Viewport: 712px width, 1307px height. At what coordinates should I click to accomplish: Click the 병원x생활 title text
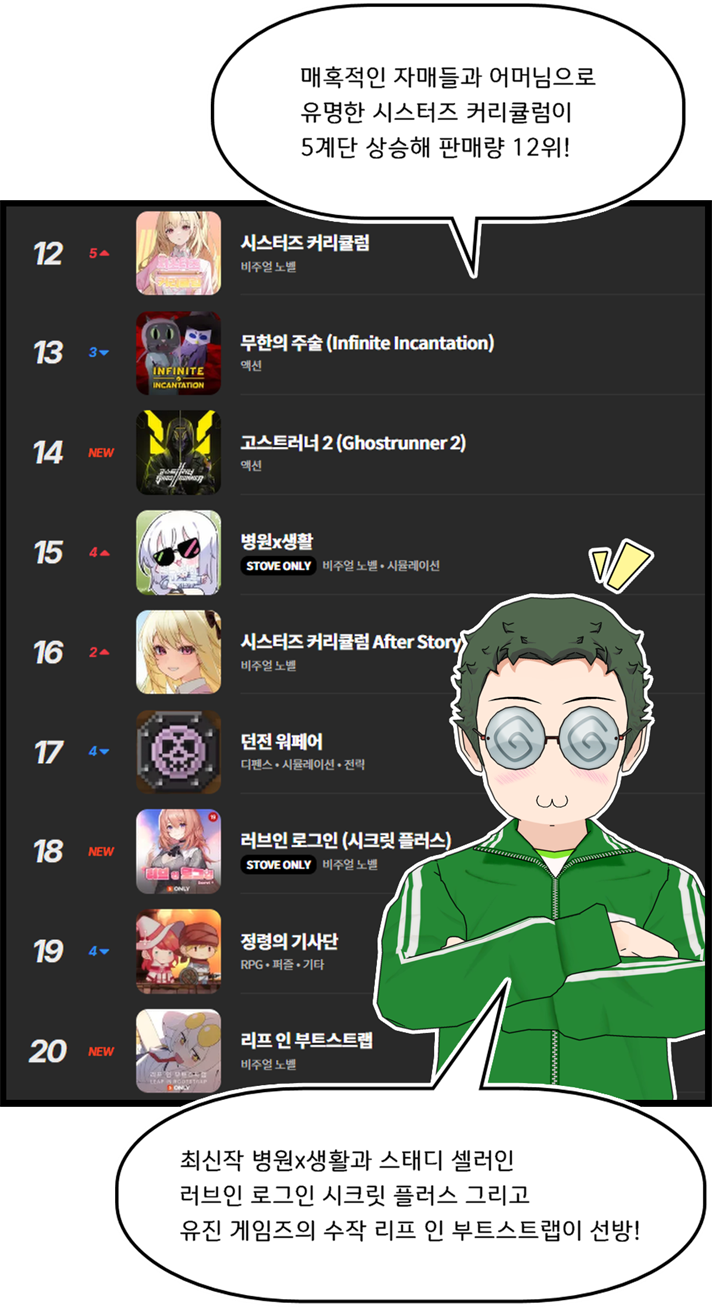click(278, 542)
